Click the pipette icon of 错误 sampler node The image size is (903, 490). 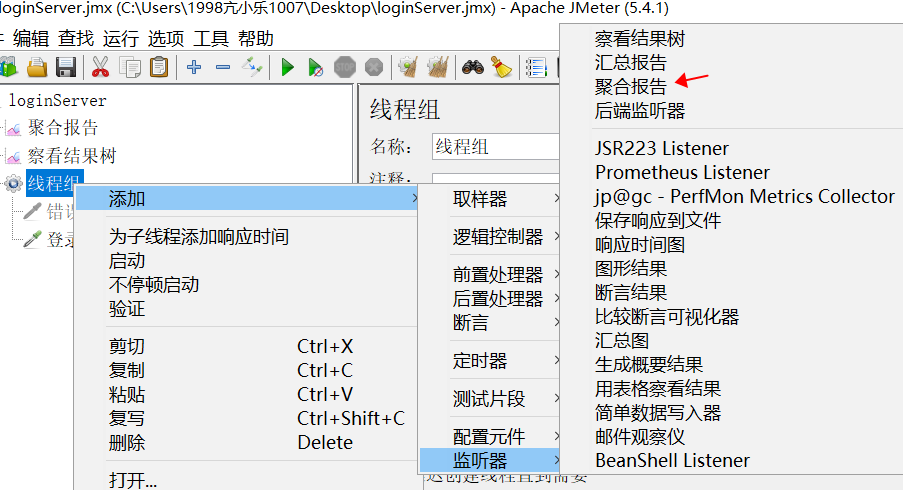pyautogui.click(x=32, y=211)
